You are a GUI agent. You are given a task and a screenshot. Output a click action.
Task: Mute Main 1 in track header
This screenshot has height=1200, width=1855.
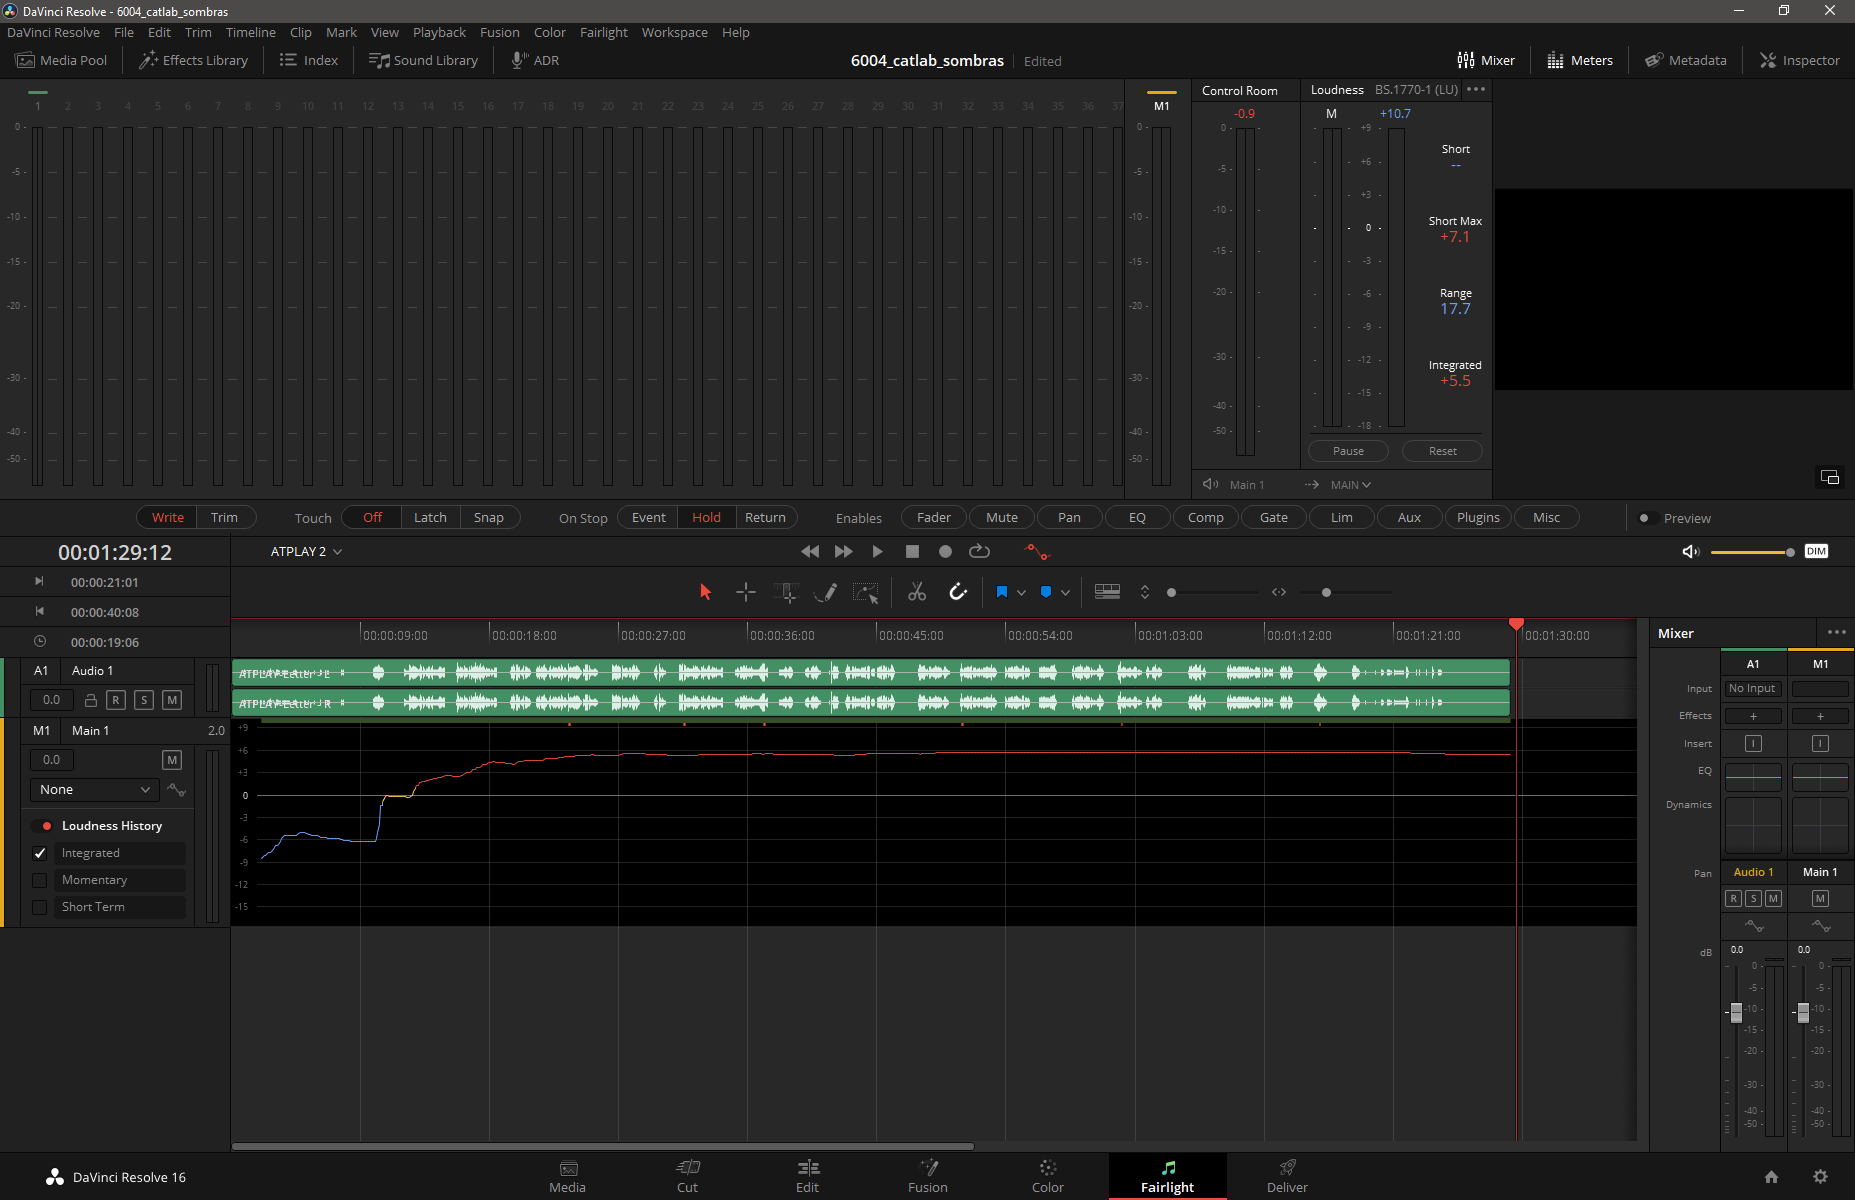point(172,760)
